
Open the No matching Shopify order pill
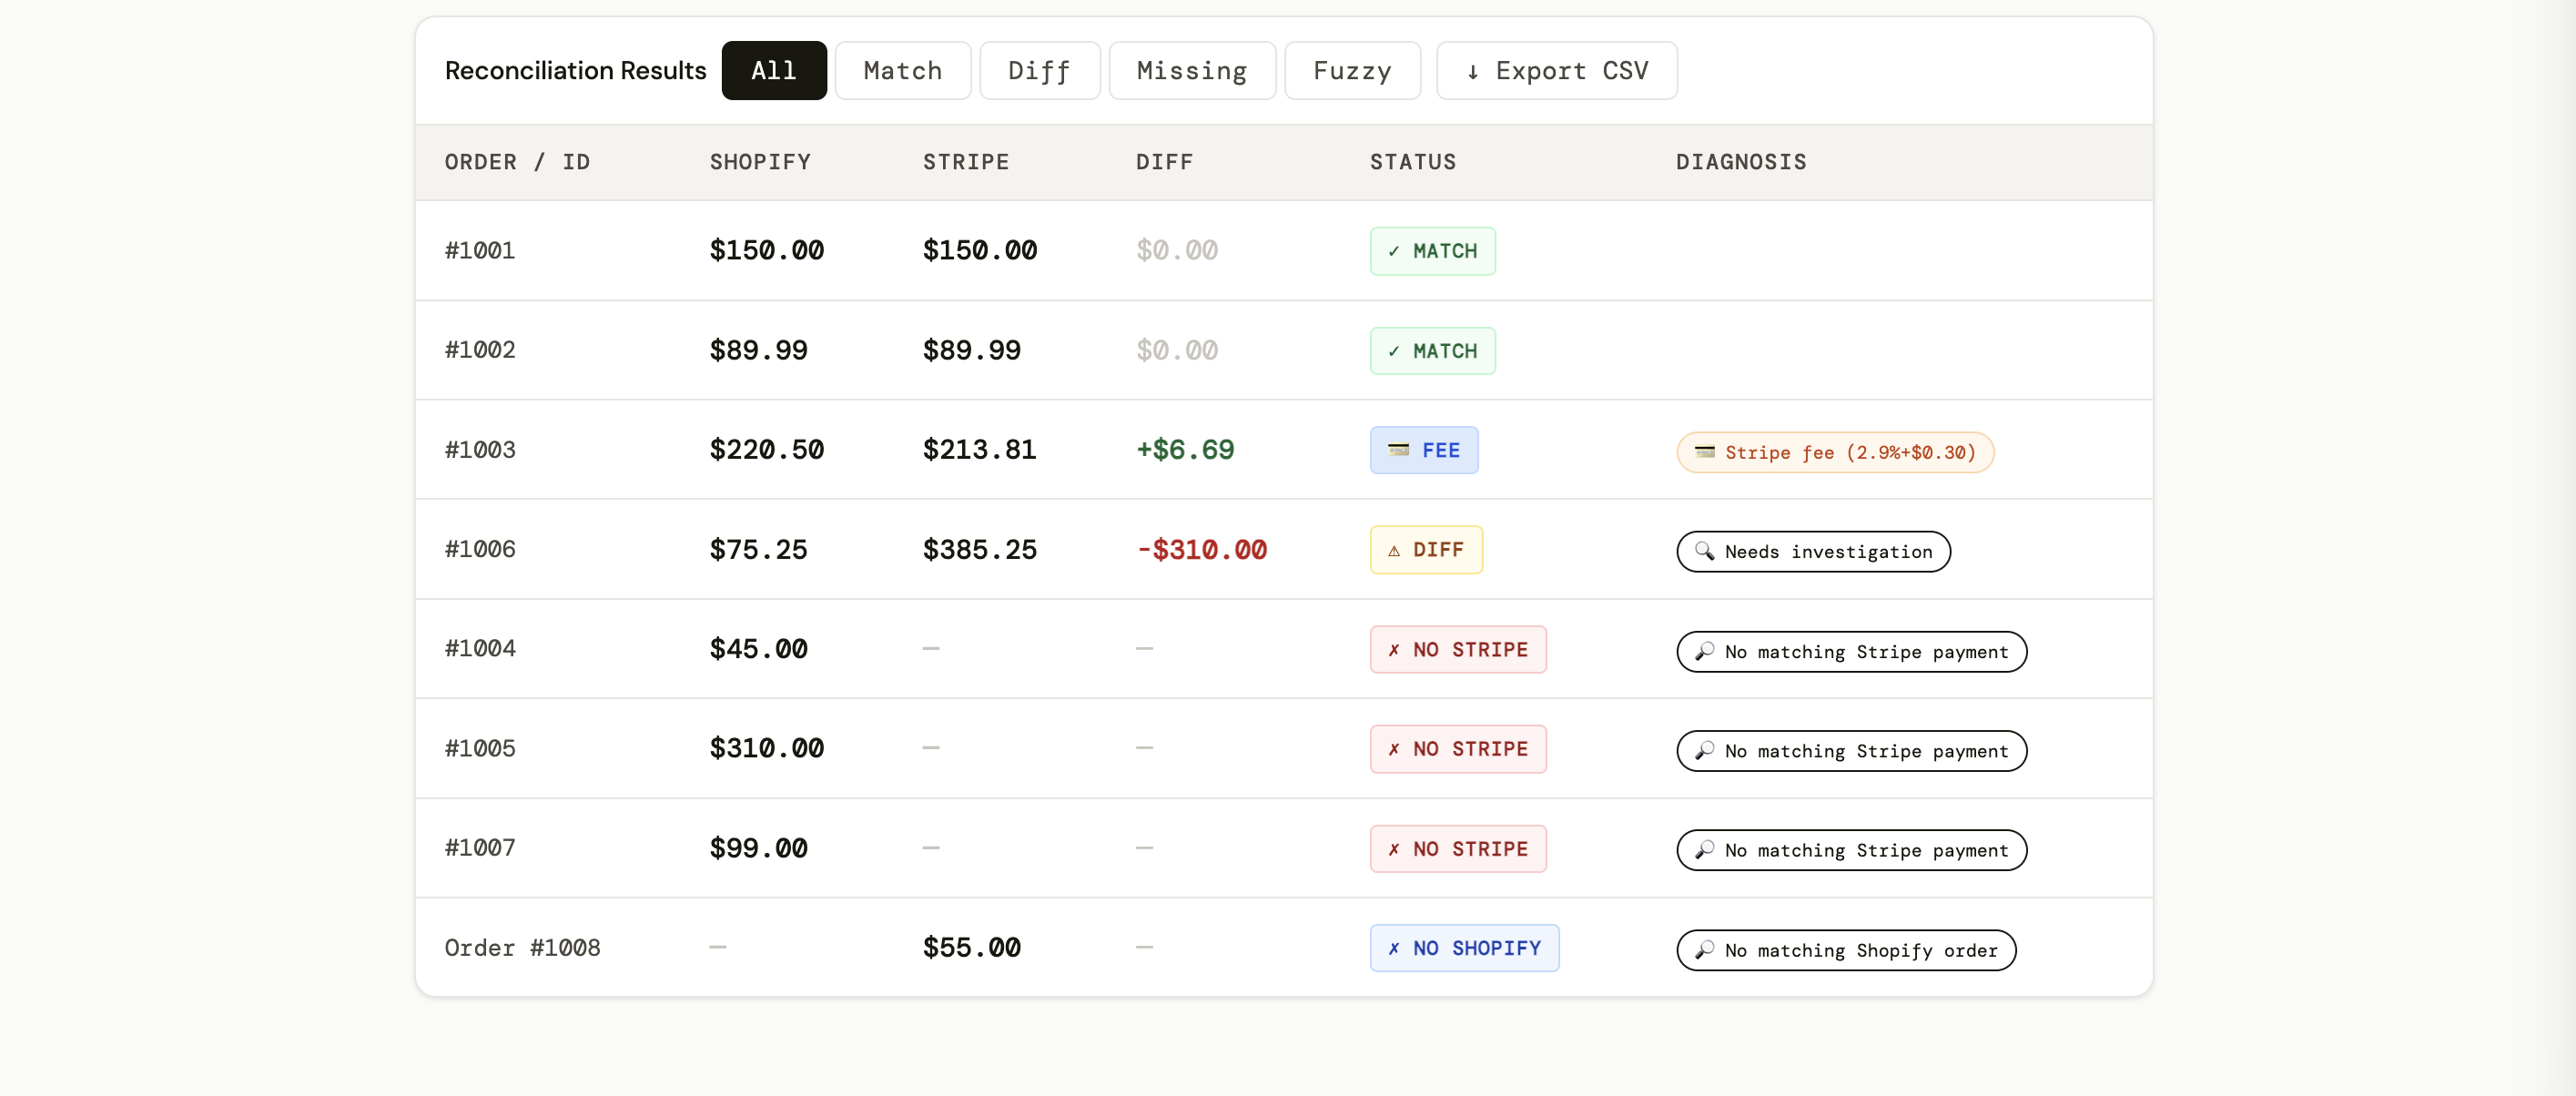(1846, 950)
